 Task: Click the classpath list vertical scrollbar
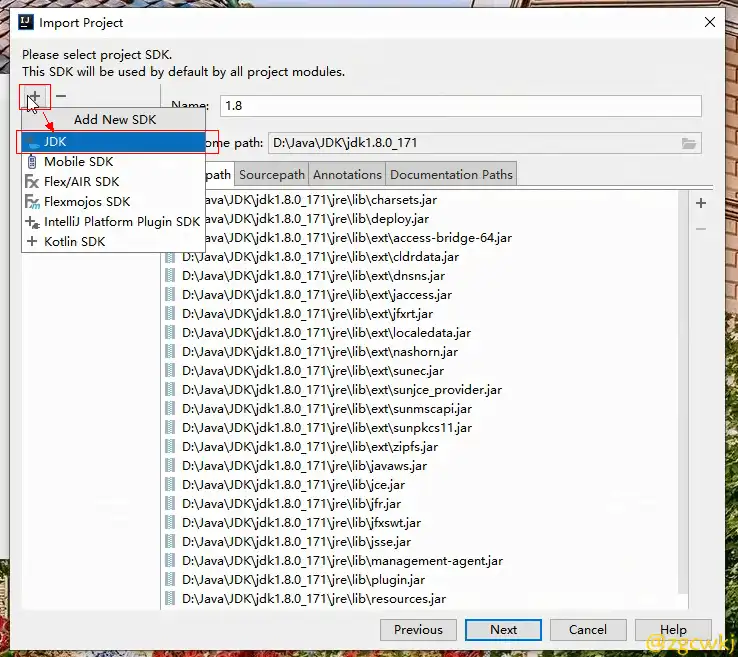pos(684,392)
